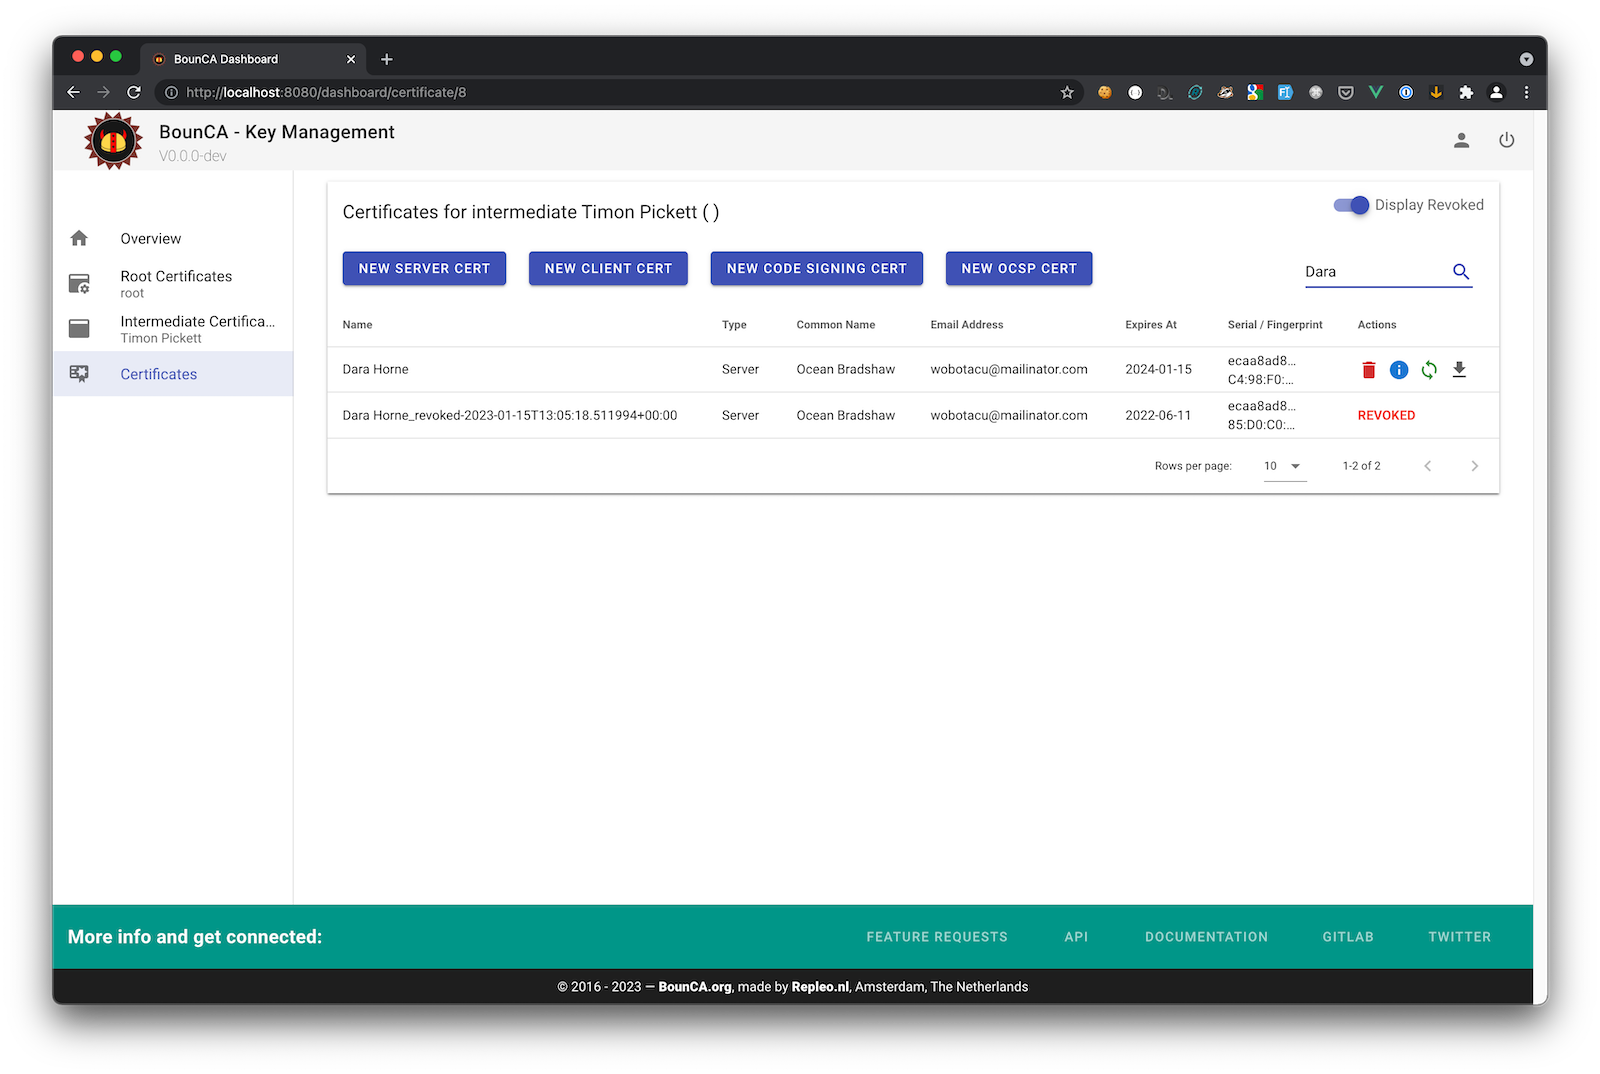Open Feature Requests footer link
Image resolution: width=1600 pixels, height=1074 pixels.
[937, 937]
